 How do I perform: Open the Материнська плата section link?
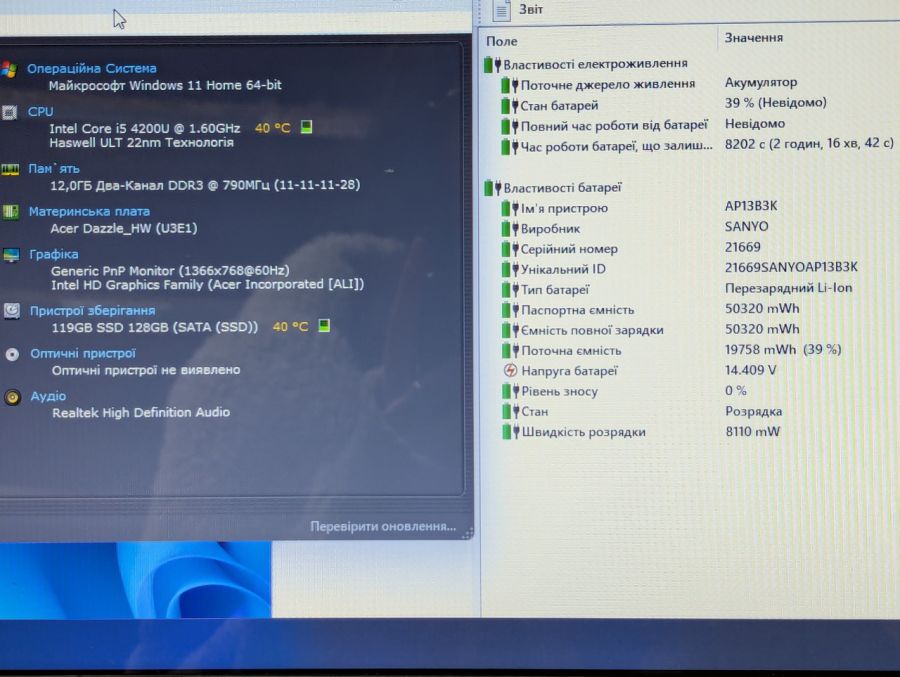click(x=90, y=211)
